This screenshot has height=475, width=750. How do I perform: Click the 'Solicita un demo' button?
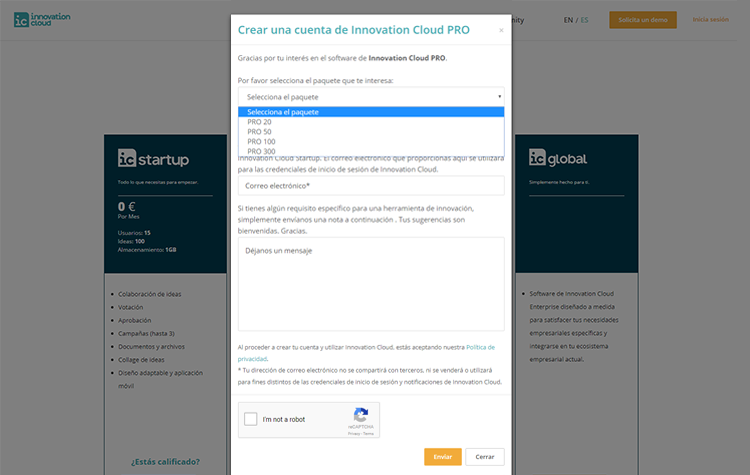(642, 20)
